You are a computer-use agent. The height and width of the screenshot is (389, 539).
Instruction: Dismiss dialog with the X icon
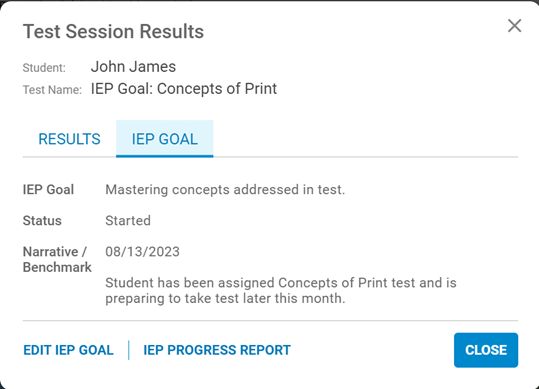(514, 26)
